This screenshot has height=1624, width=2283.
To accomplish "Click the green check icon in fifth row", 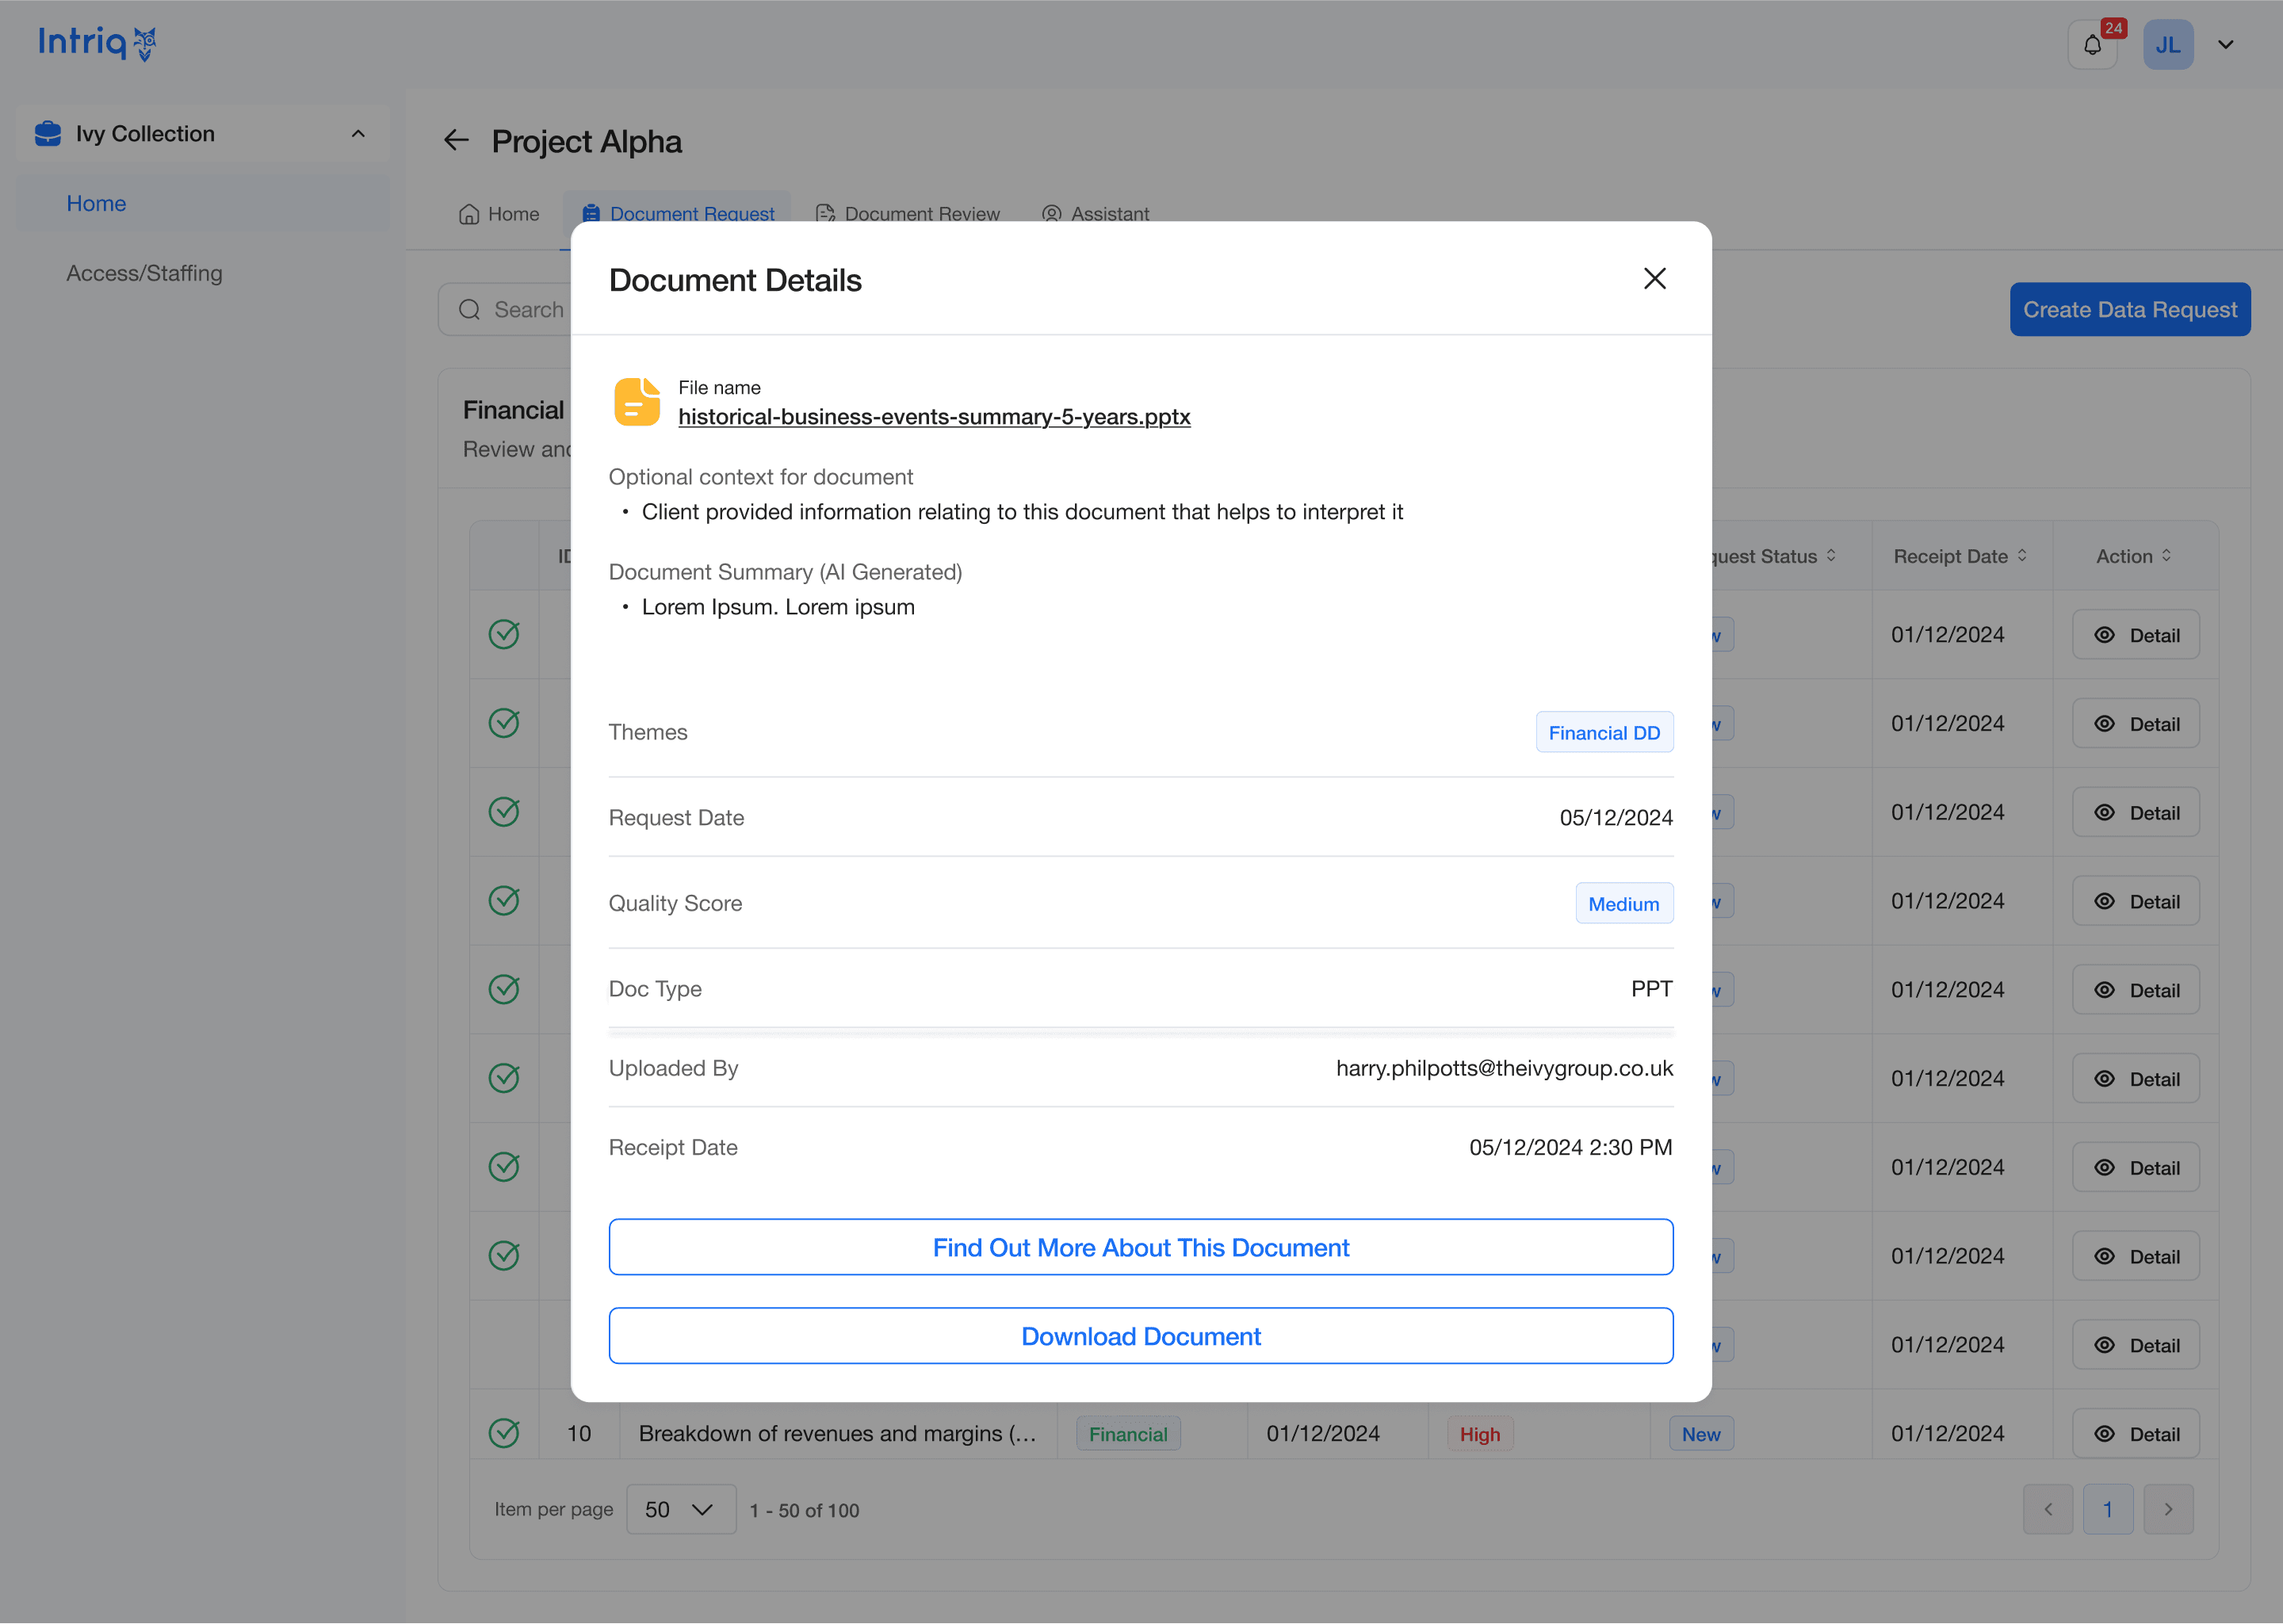I will (x=504, y=989).
